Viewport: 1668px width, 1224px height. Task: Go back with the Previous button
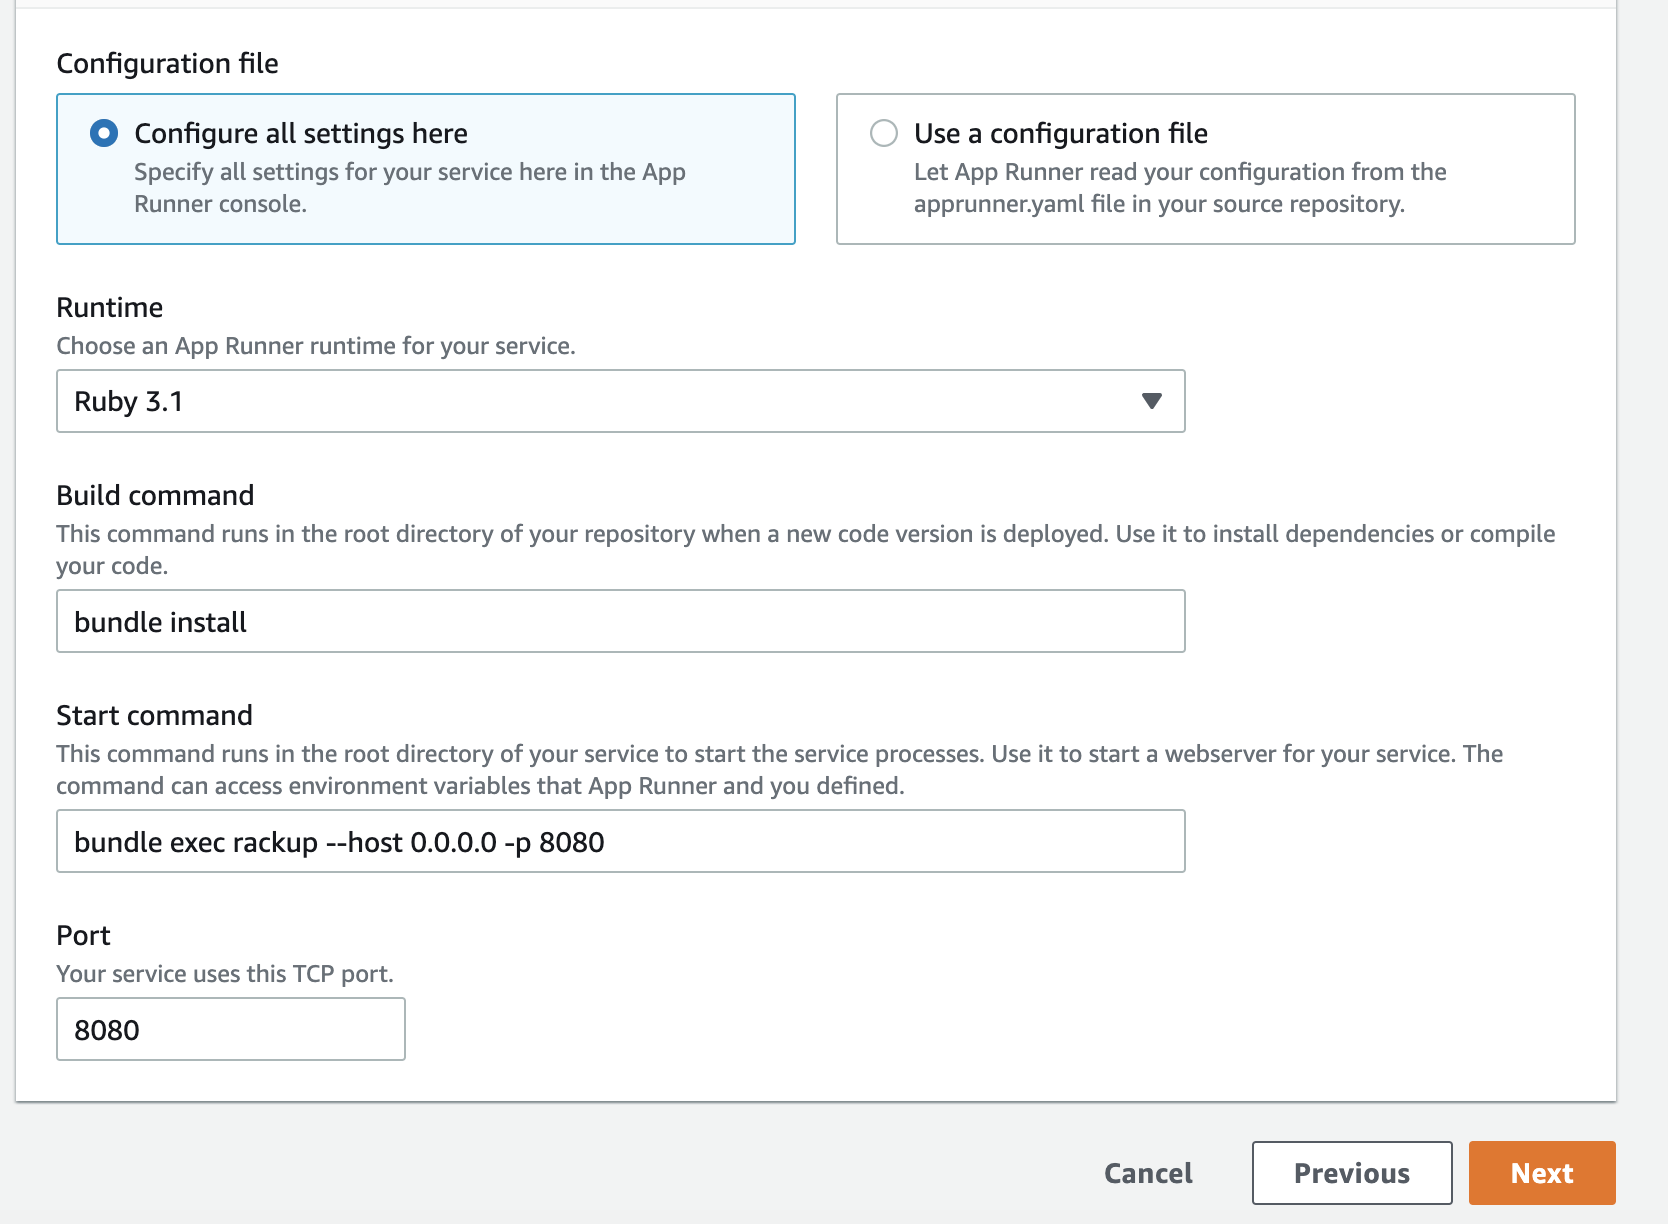tap(1352, 1173)
